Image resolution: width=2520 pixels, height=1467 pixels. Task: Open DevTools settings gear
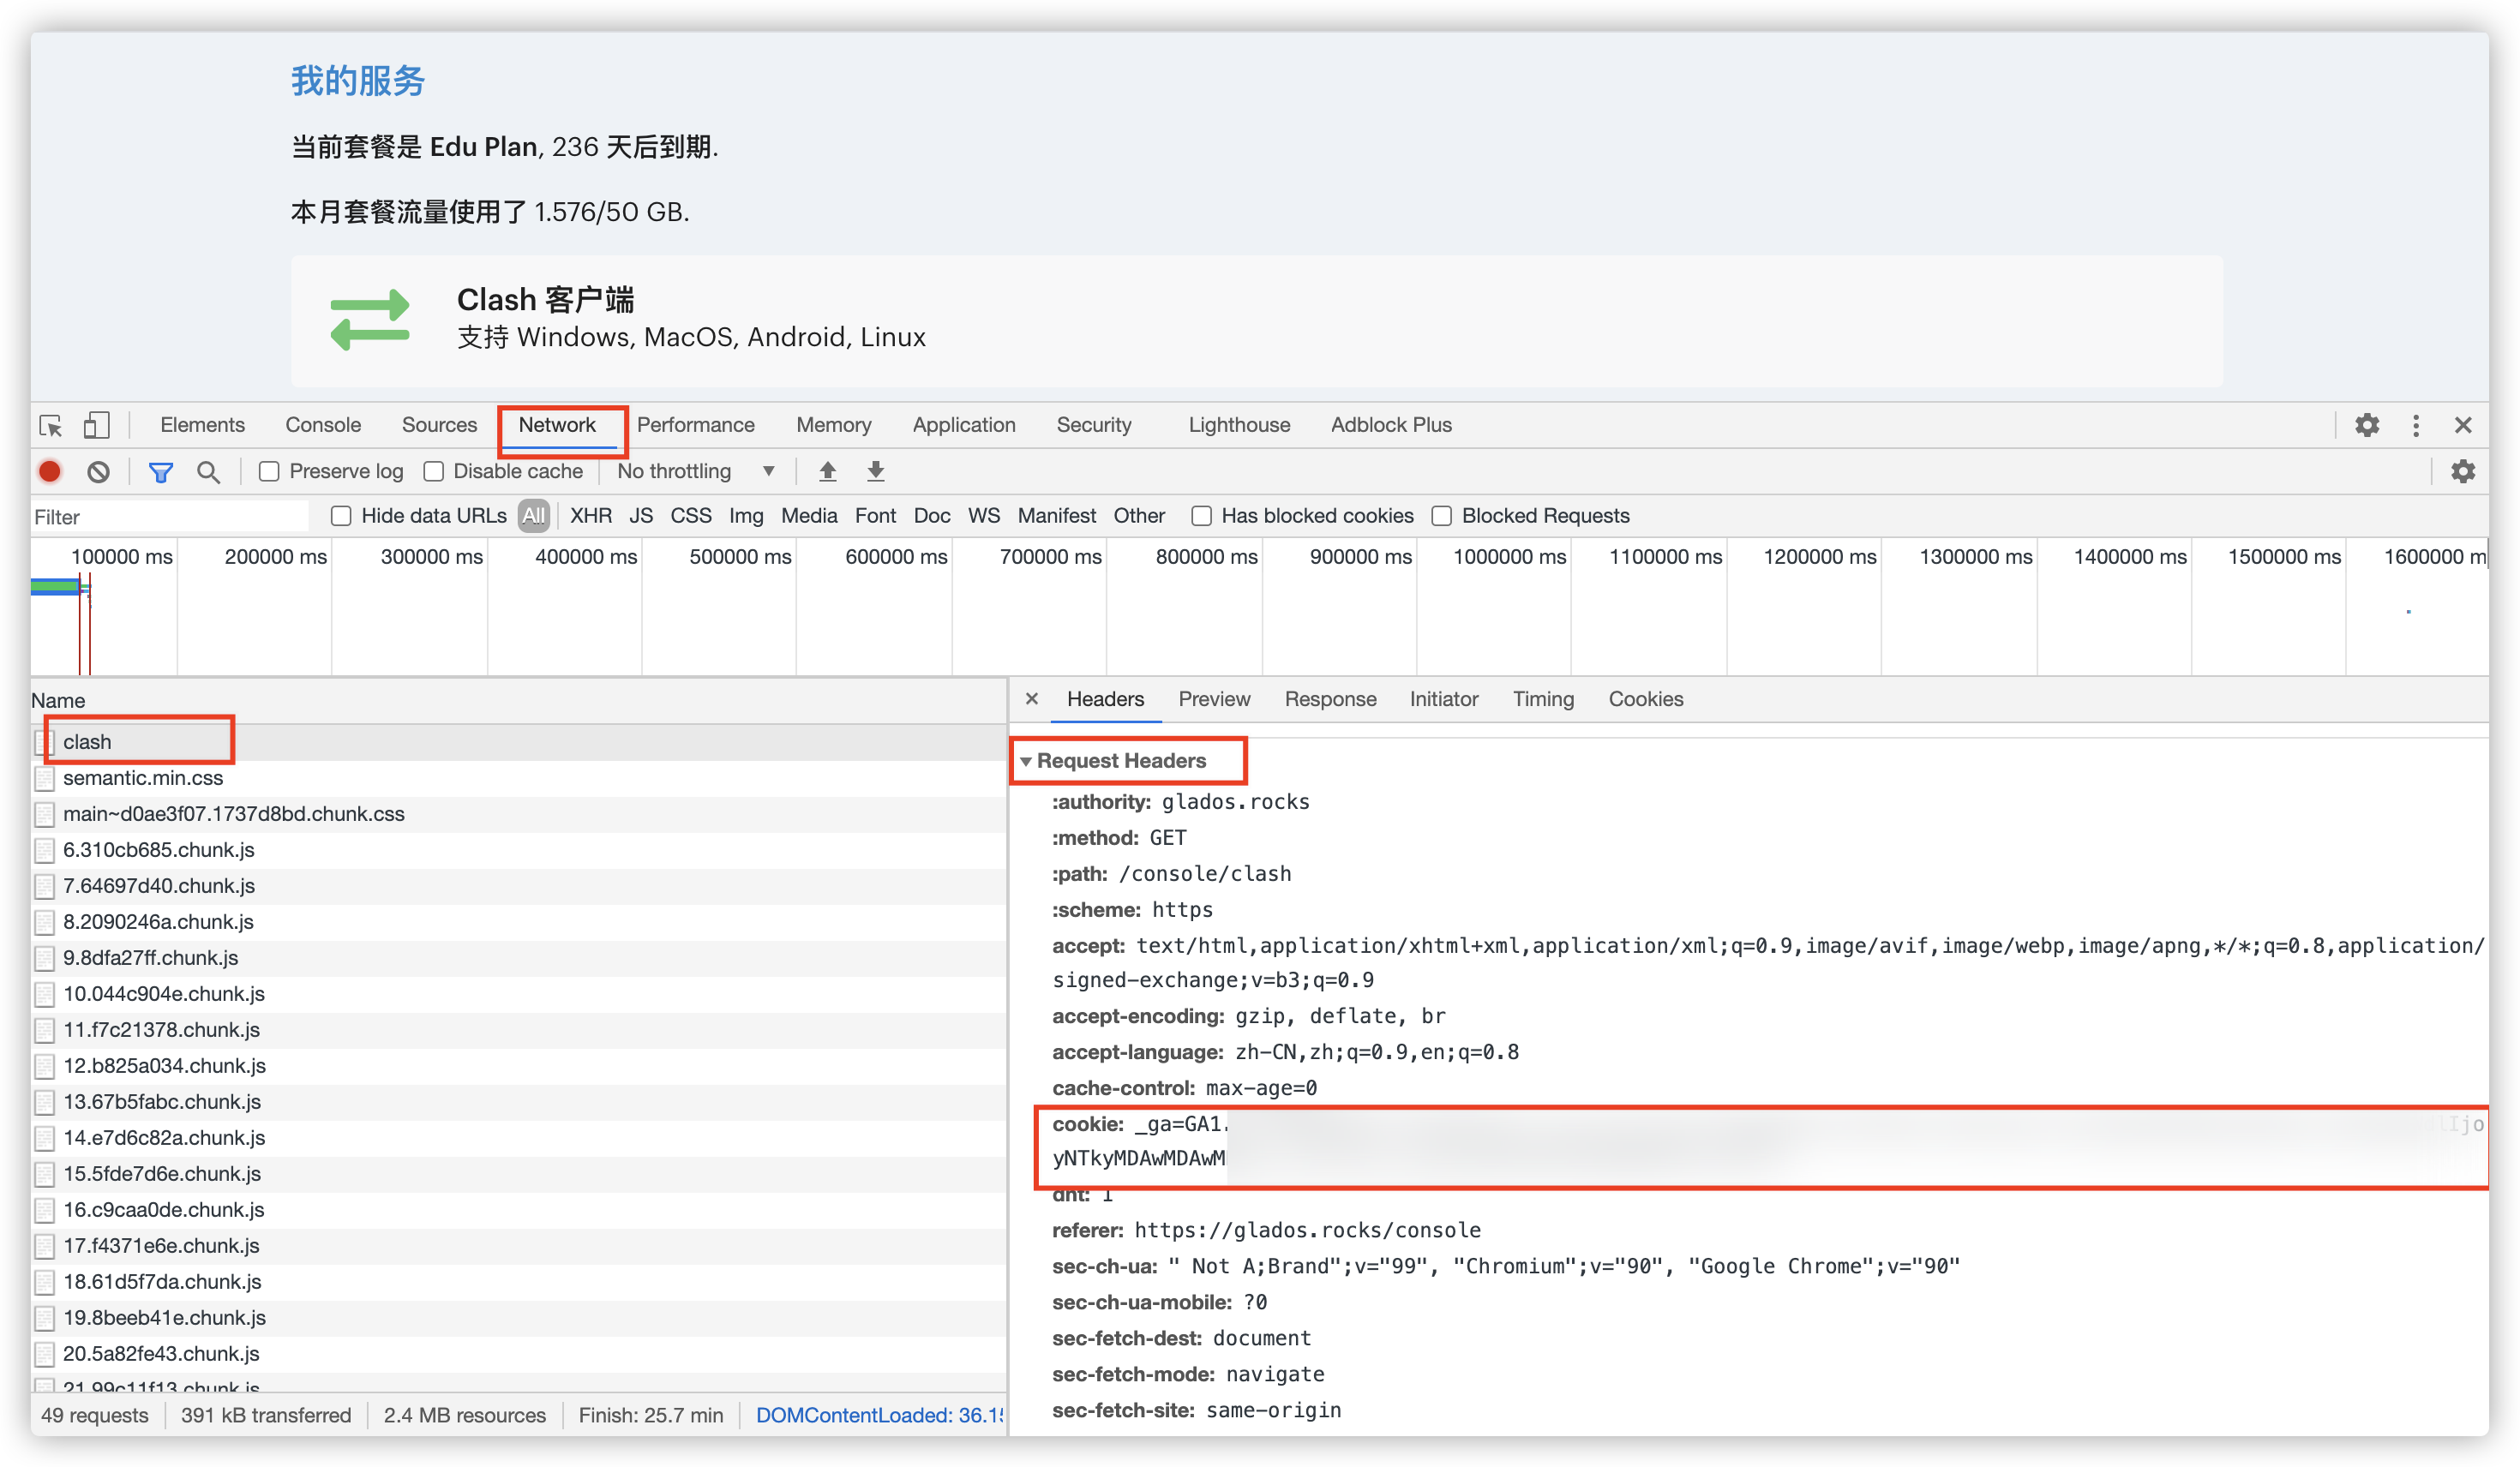point(2366,425)
